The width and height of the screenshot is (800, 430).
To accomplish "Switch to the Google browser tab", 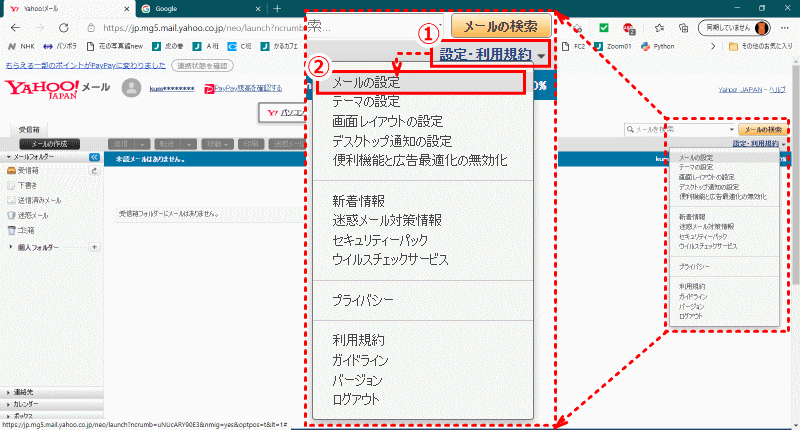I will 201,9.
